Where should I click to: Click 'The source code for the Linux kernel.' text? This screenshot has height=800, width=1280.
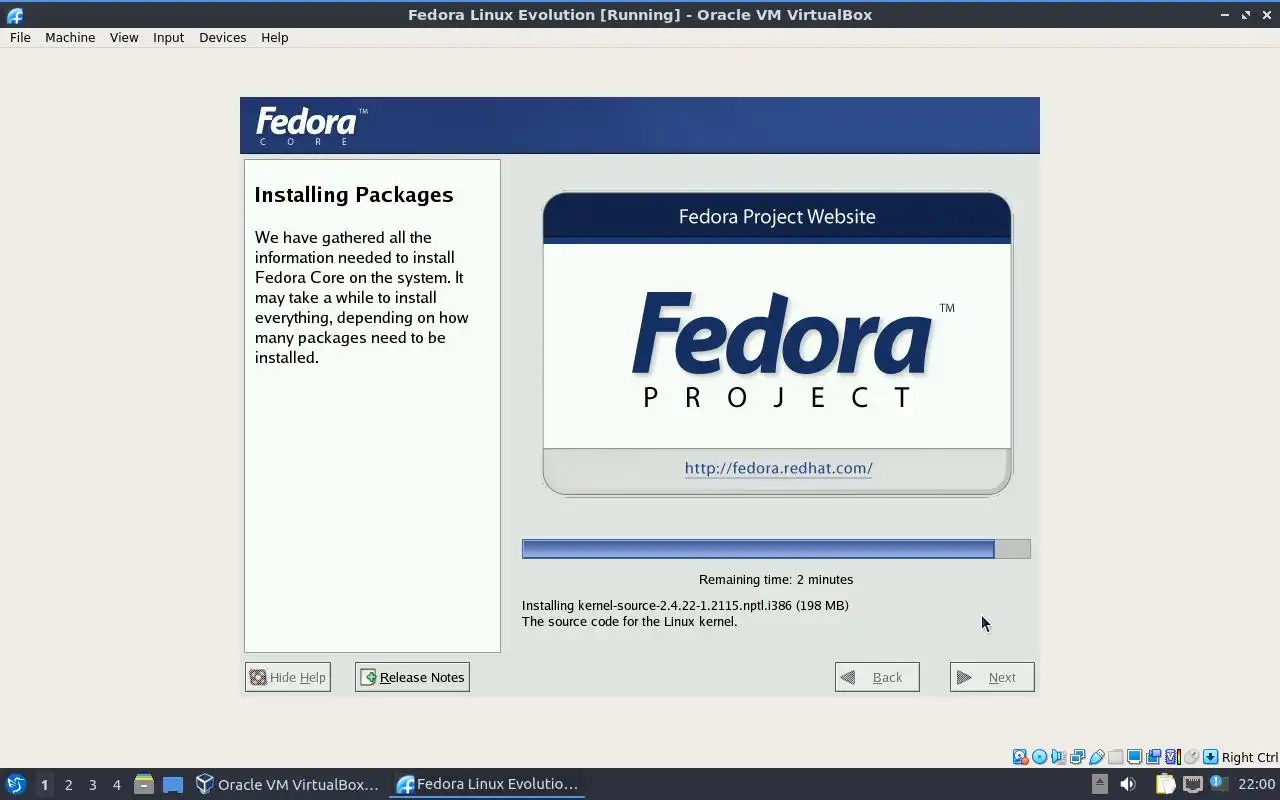click(x=629, y=621)
